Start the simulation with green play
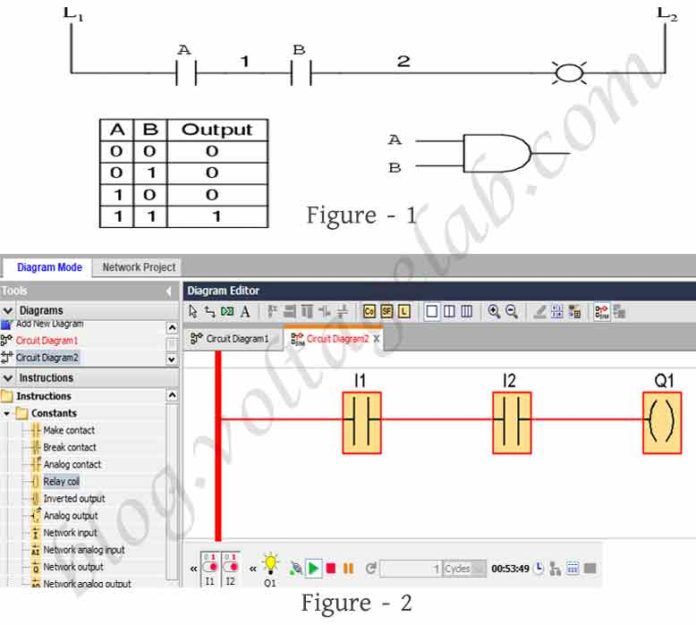This screenshot has height=625, width=696. 313,568
